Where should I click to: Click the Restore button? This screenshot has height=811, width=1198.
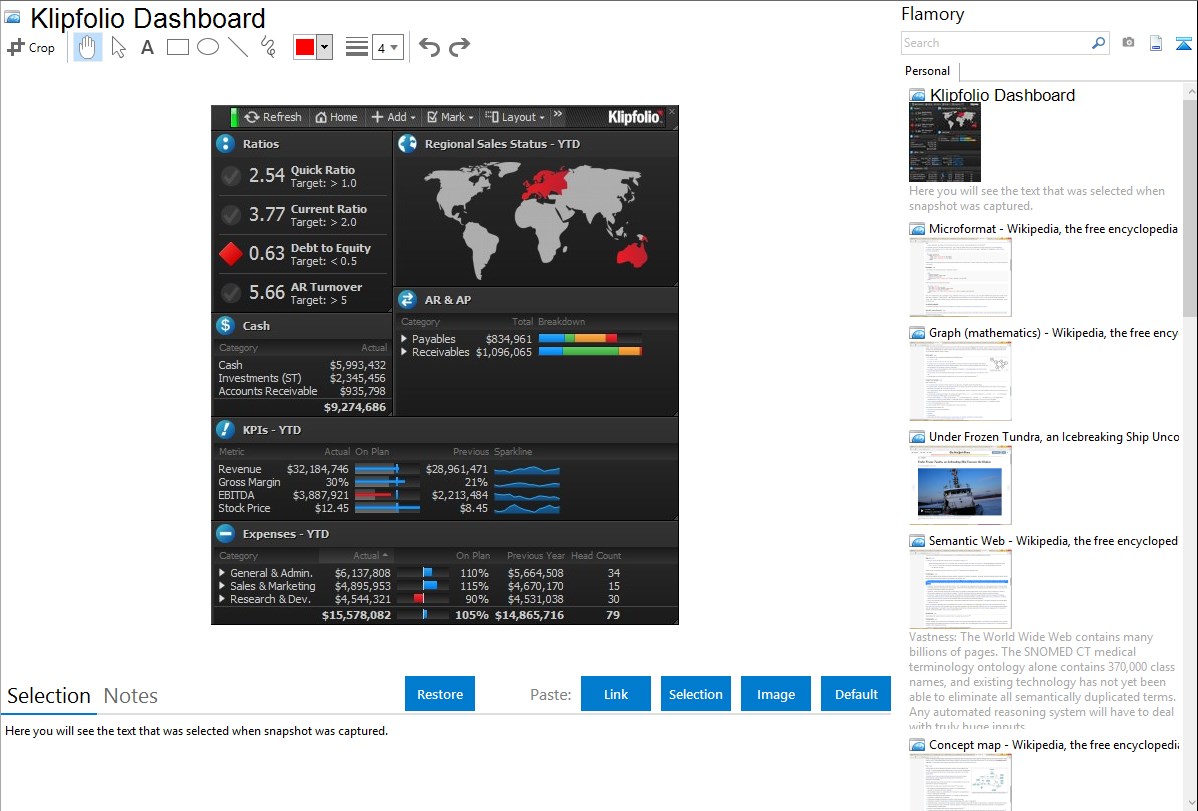440,694
